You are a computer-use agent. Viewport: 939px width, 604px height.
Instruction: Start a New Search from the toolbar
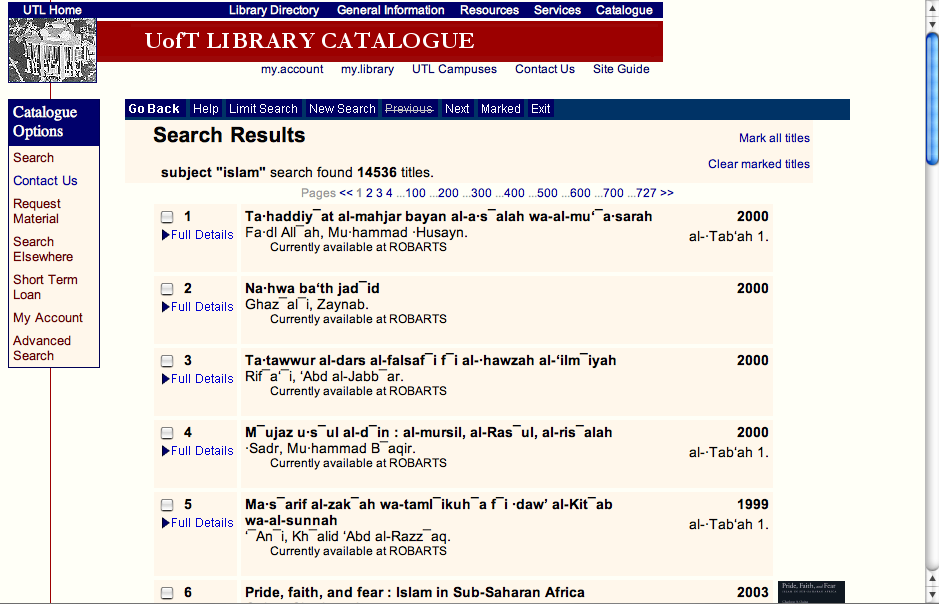tap(342, 108)
